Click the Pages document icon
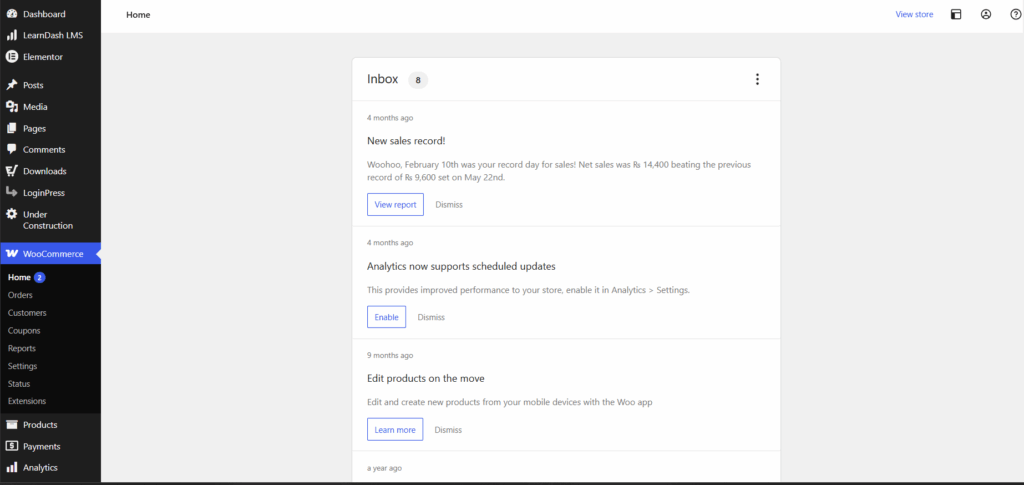1024x485 pixels. (x=11, y=129)
